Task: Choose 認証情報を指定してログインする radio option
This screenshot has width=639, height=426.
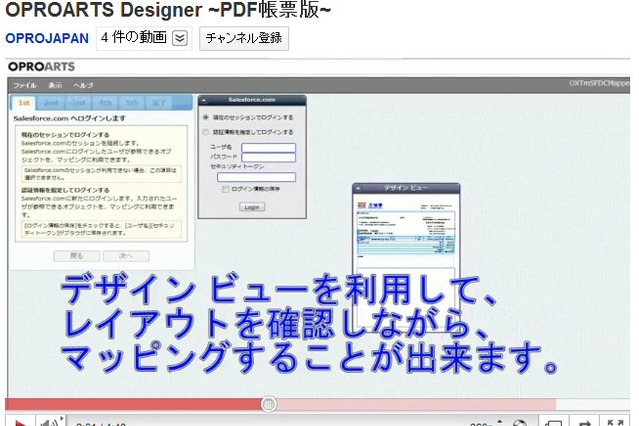Action: click(x=206, y=132)
